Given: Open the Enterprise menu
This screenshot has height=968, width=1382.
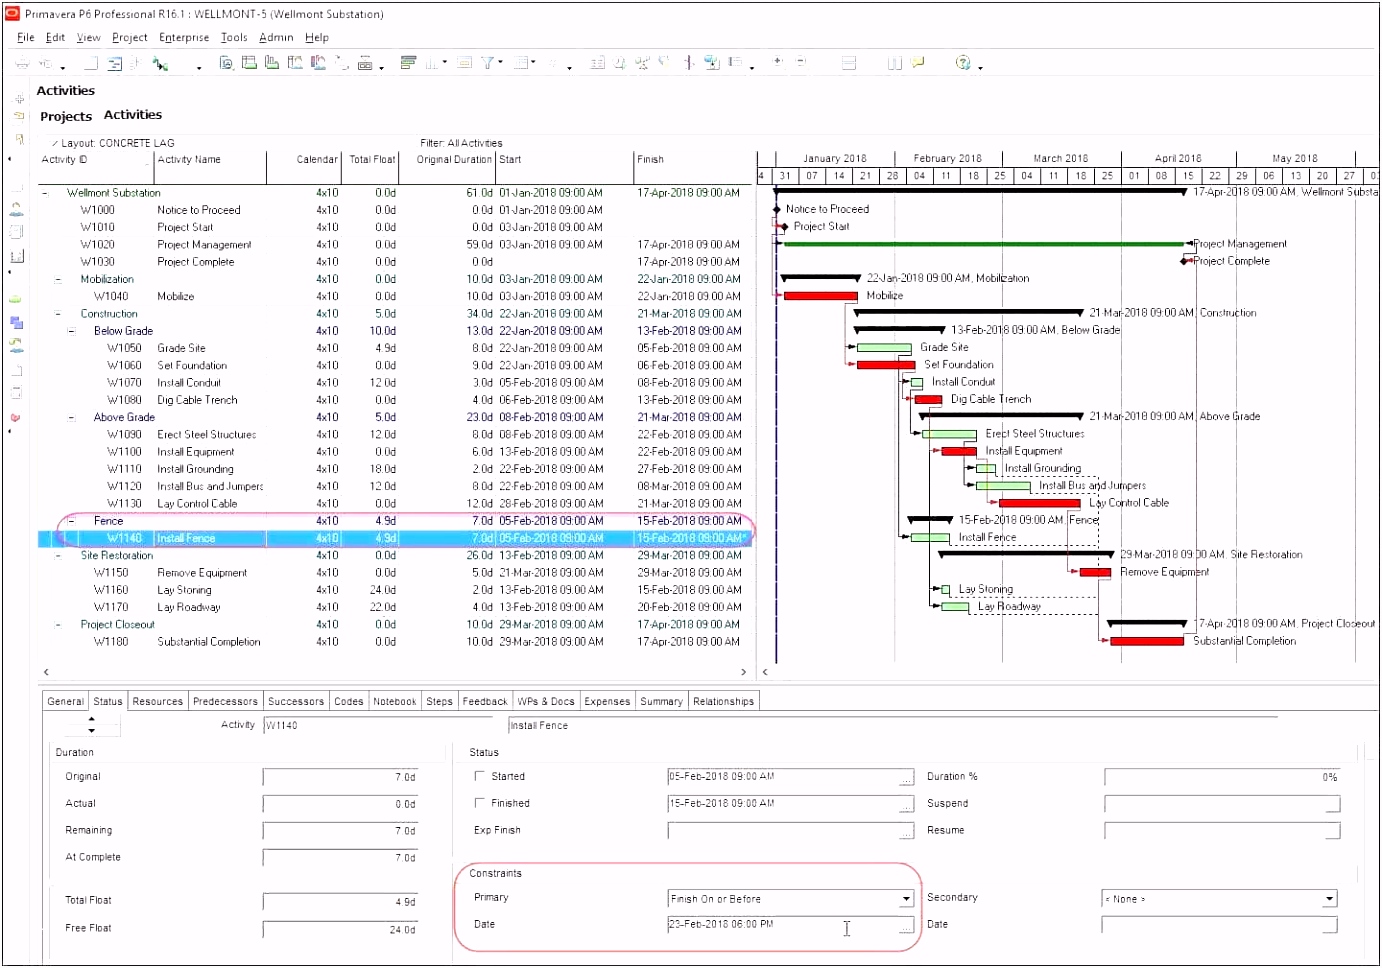Looking at the screenshot, I should (184, 37).
